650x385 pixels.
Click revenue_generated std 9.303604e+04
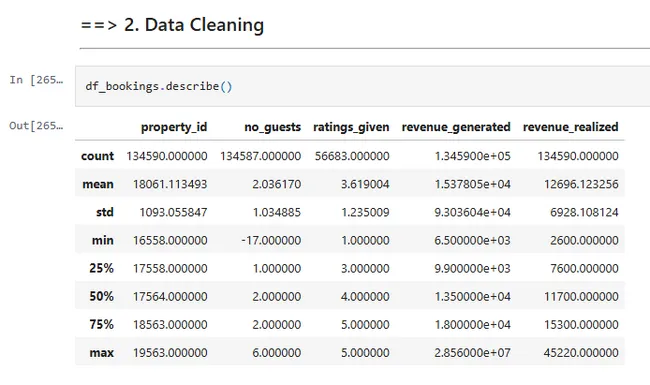coord(473,212)
